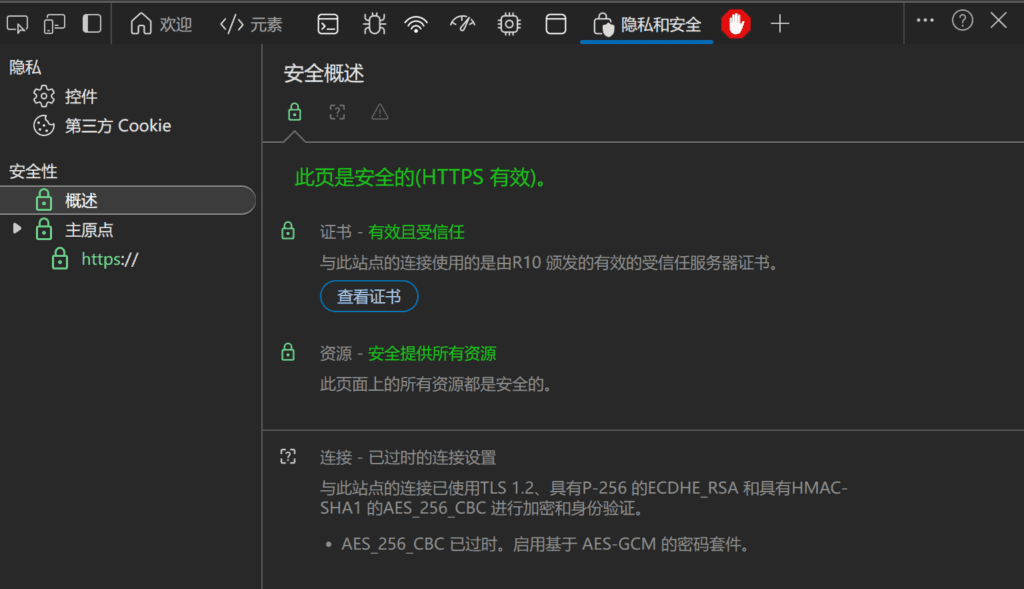Expand the 主原点 tree node
1024x589 pixels.
[16, 229]
